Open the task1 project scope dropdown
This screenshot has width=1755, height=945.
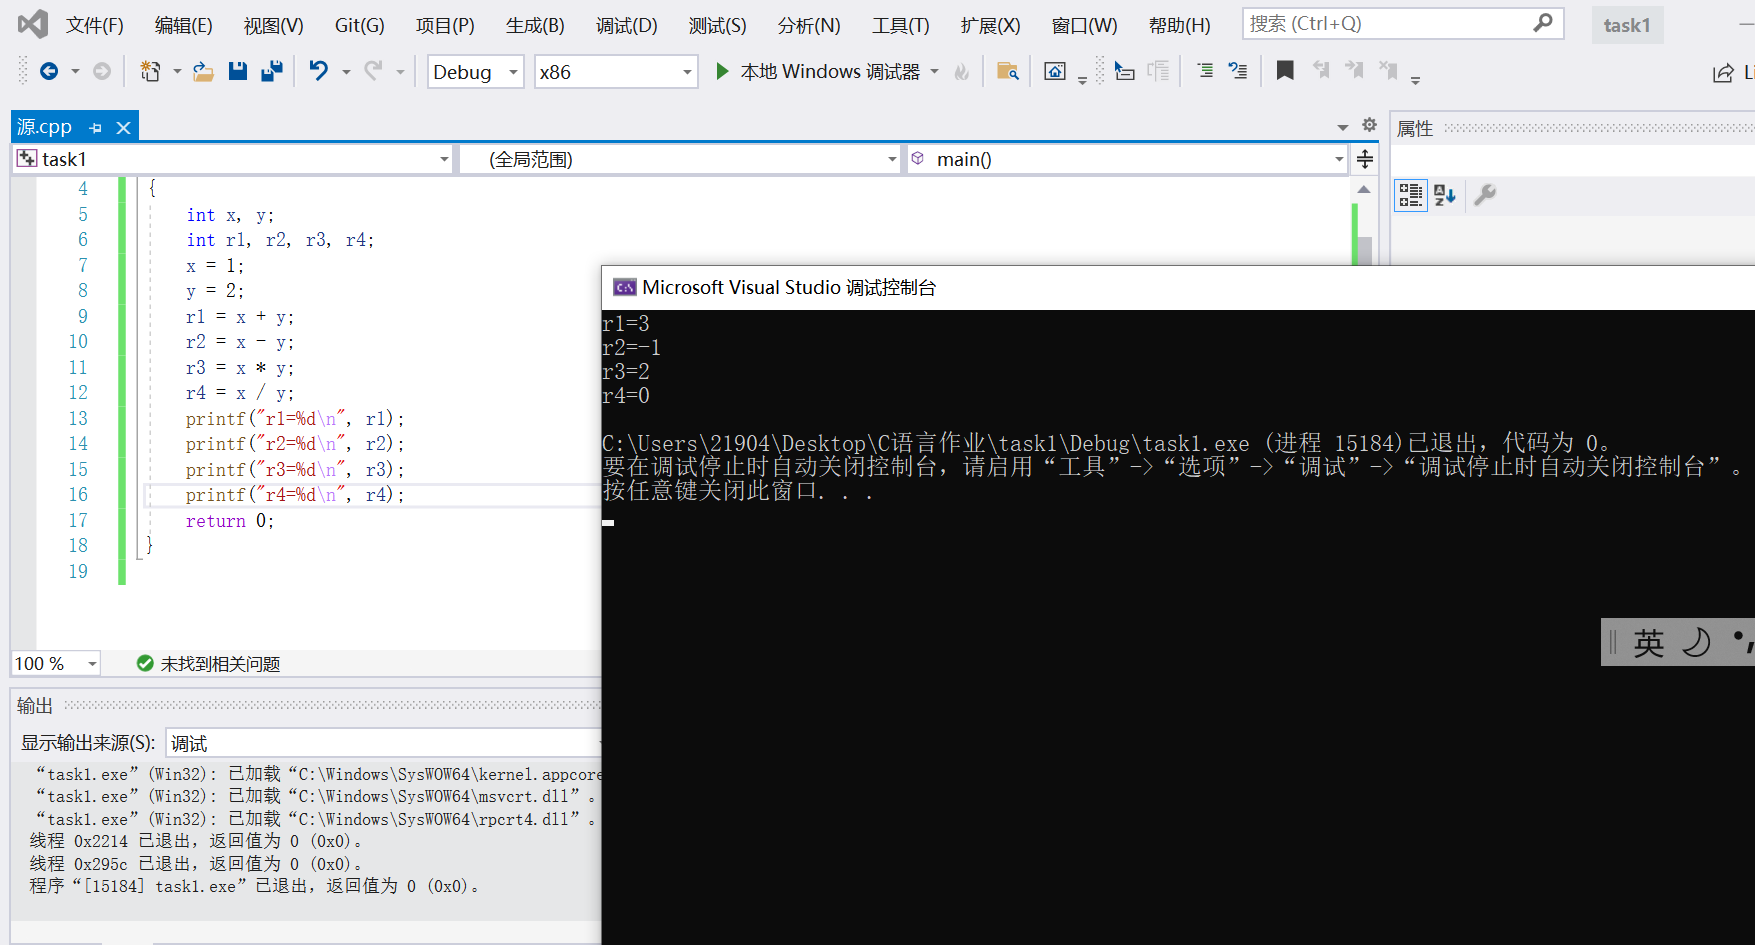[234, 159]
